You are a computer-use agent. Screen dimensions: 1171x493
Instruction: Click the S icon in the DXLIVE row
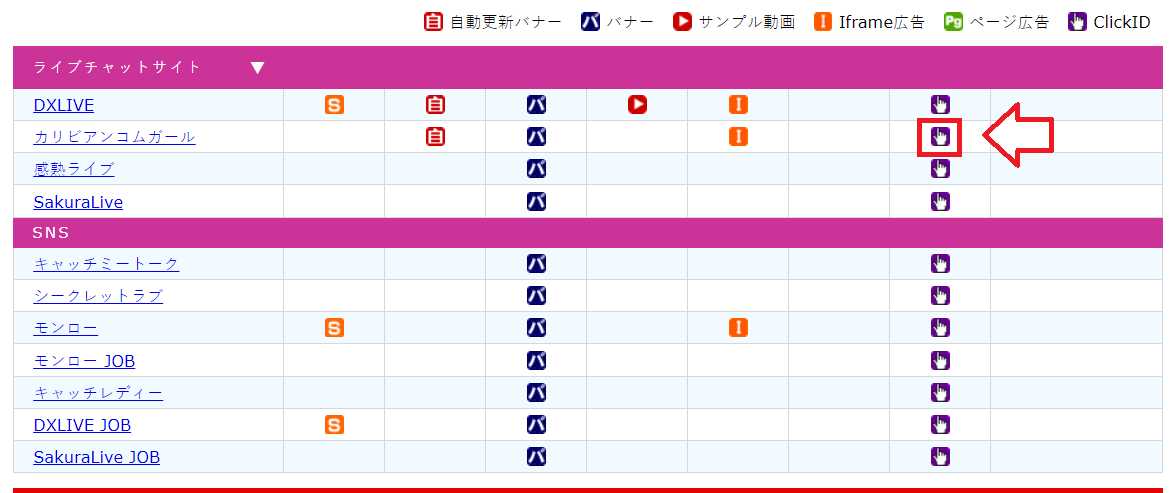click(x=335, y=105)
